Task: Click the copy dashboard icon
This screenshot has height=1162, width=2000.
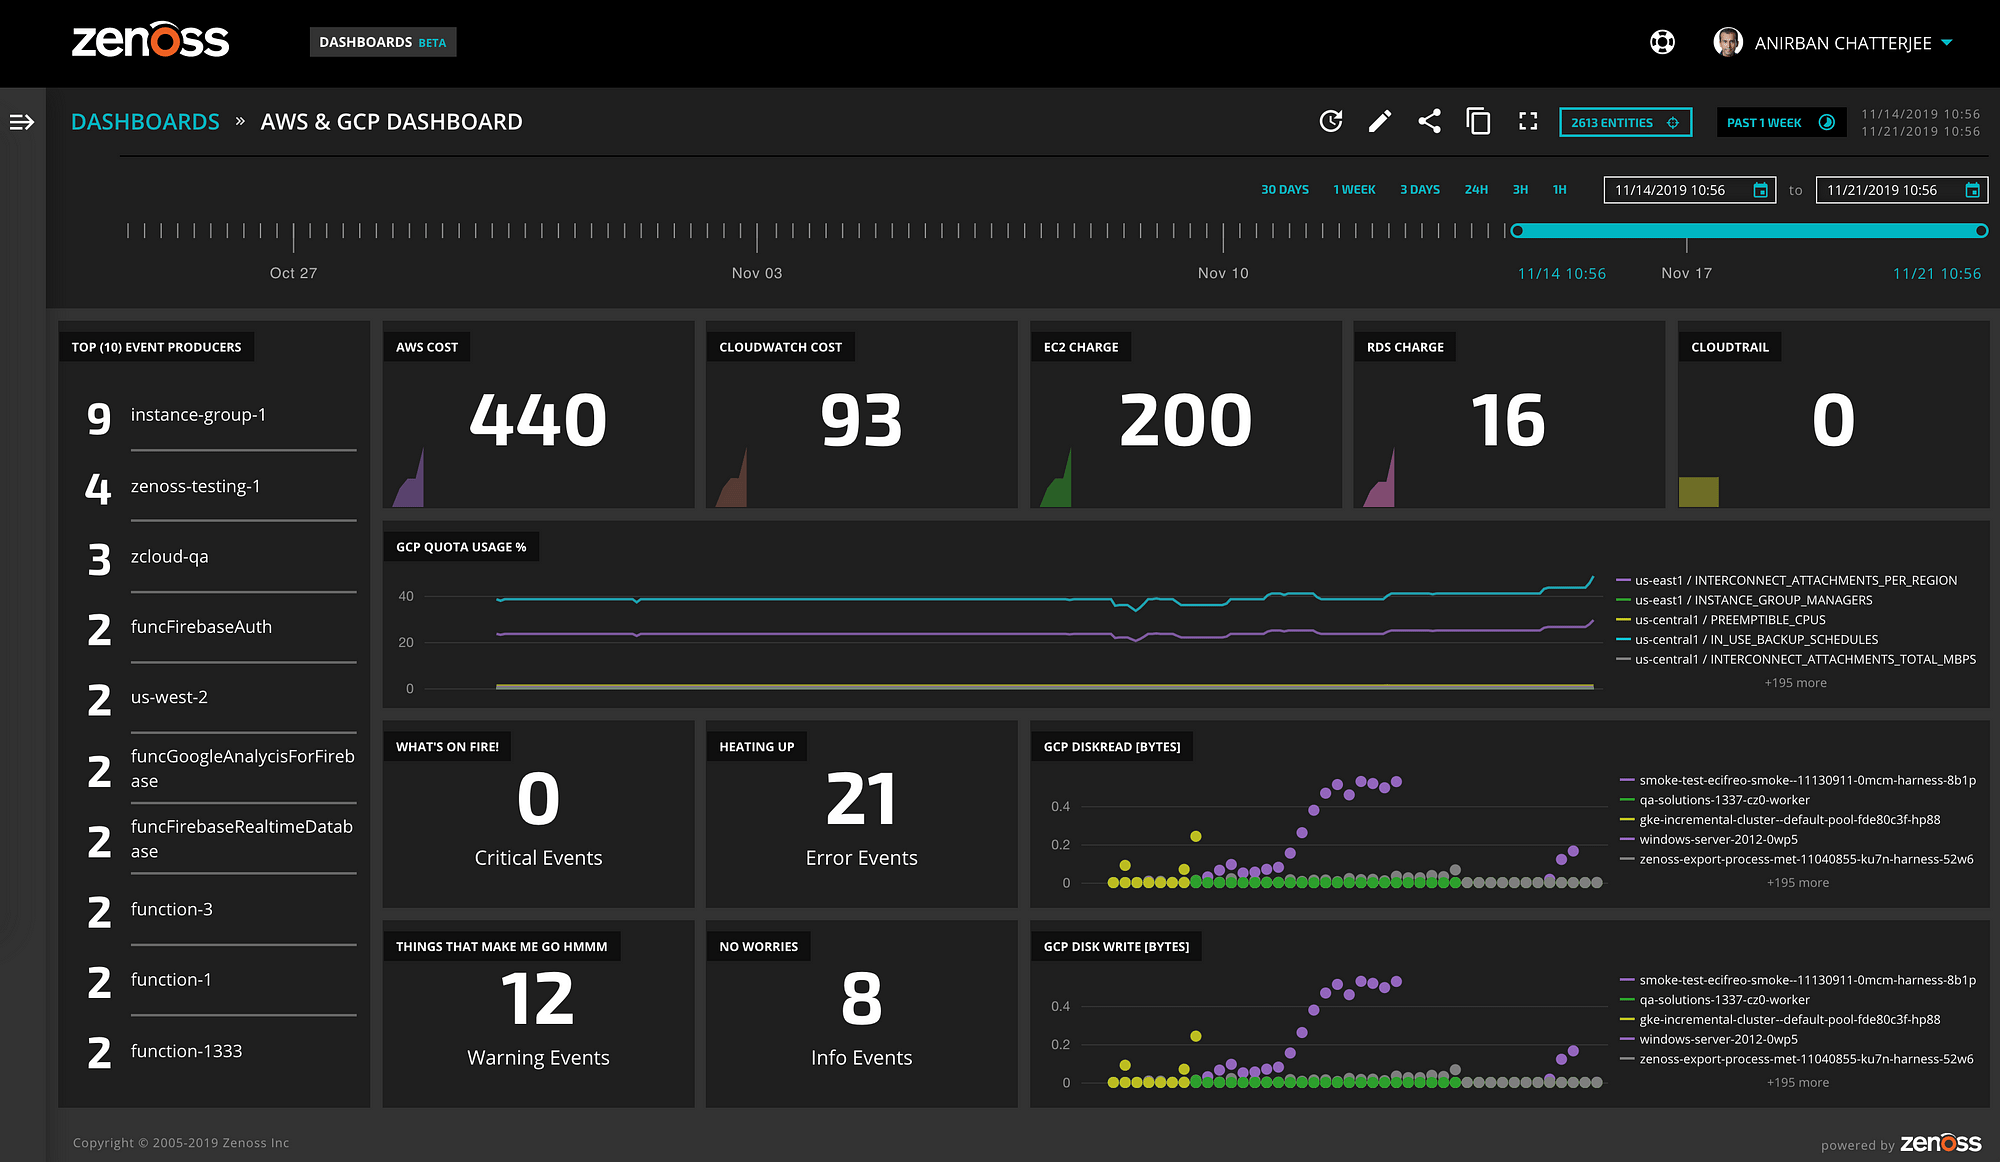Action: point(1478,122)
